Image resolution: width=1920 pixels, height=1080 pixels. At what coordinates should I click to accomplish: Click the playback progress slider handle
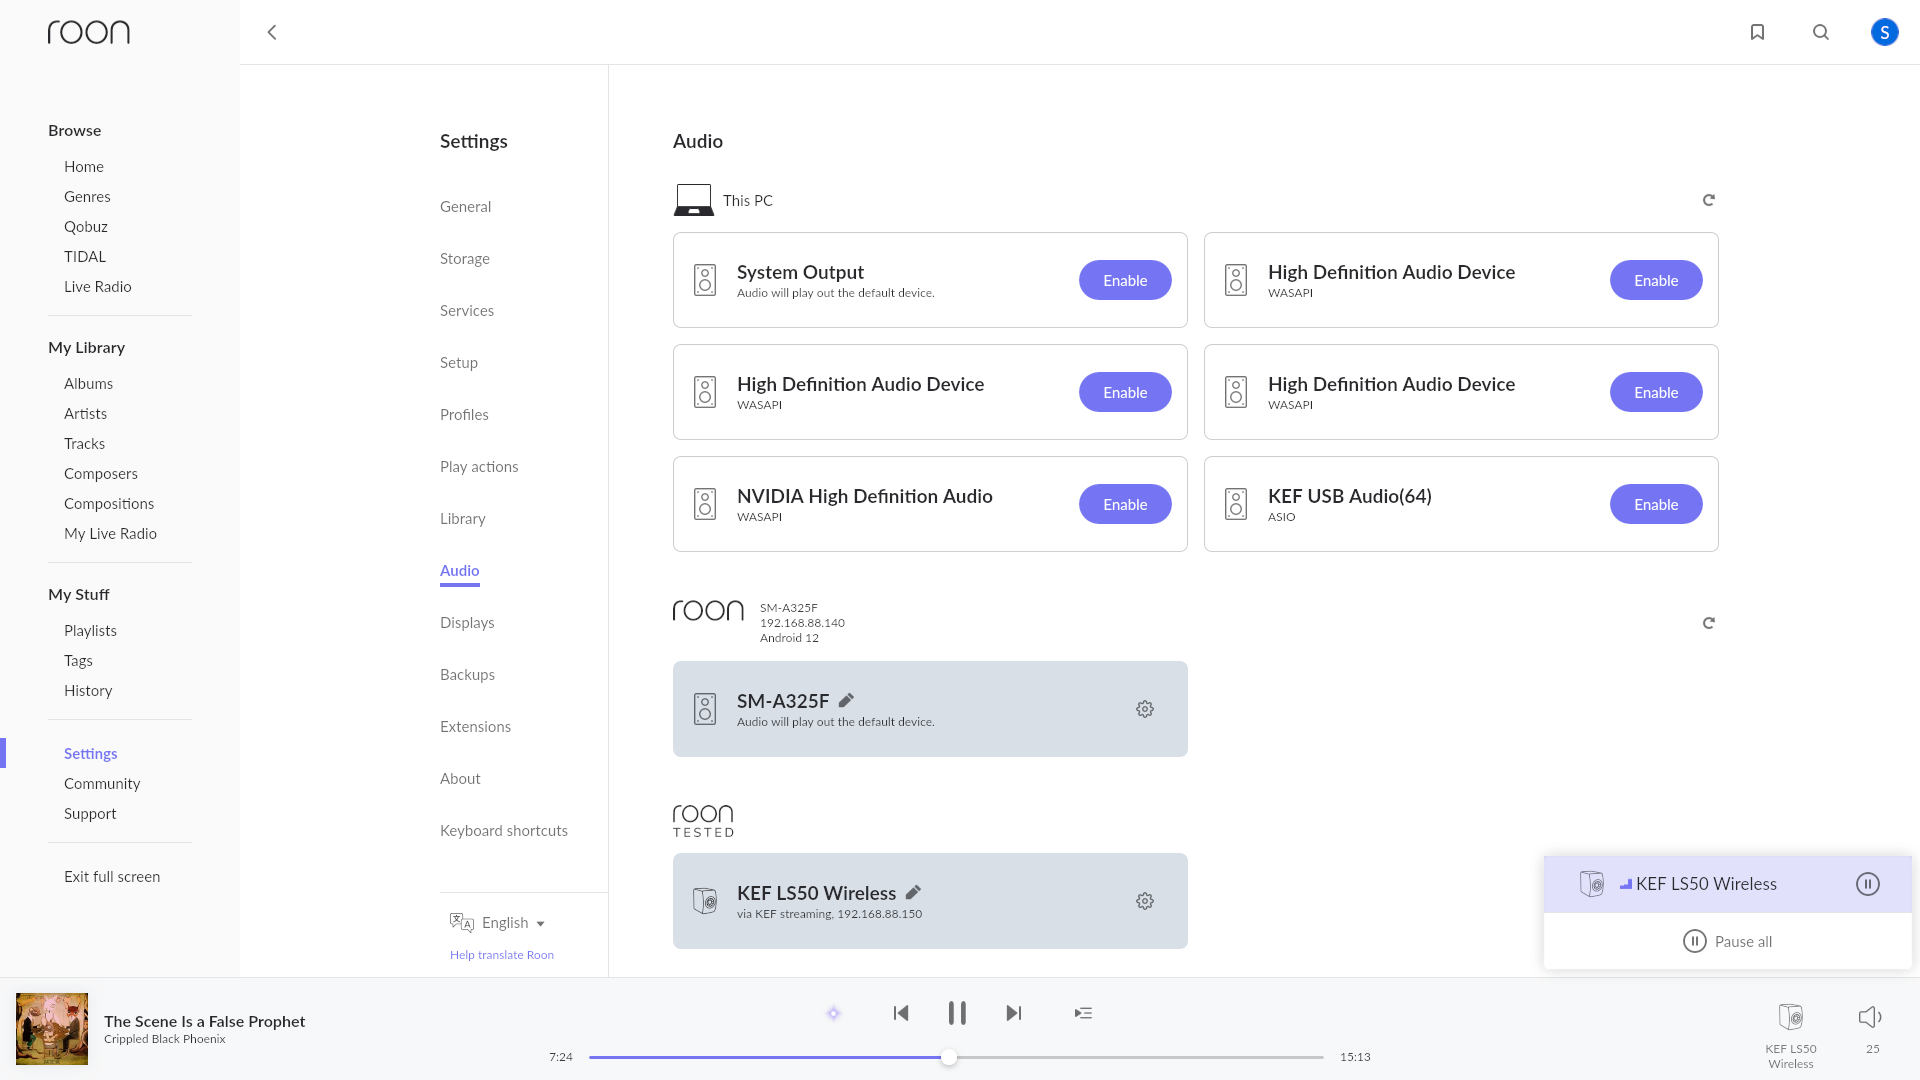click(949, 1057)
